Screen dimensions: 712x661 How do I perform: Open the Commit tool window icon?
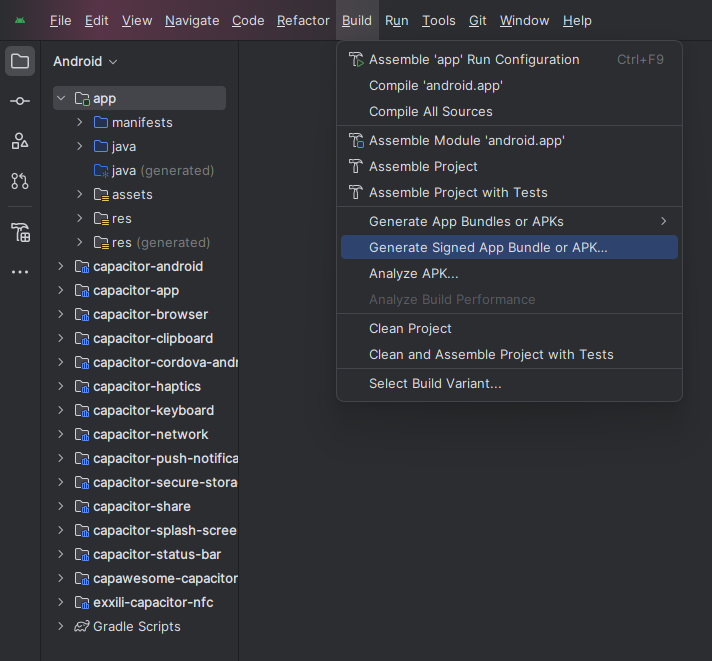point(20,101)
